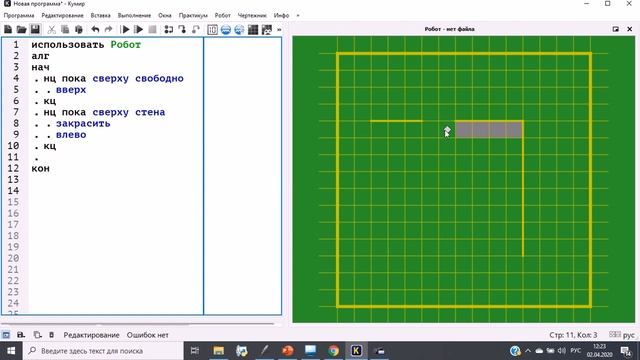The width and height of the screenshot is (640, 360).
Task: Toggle the first status bar panel icon
Action: (6, 335)
